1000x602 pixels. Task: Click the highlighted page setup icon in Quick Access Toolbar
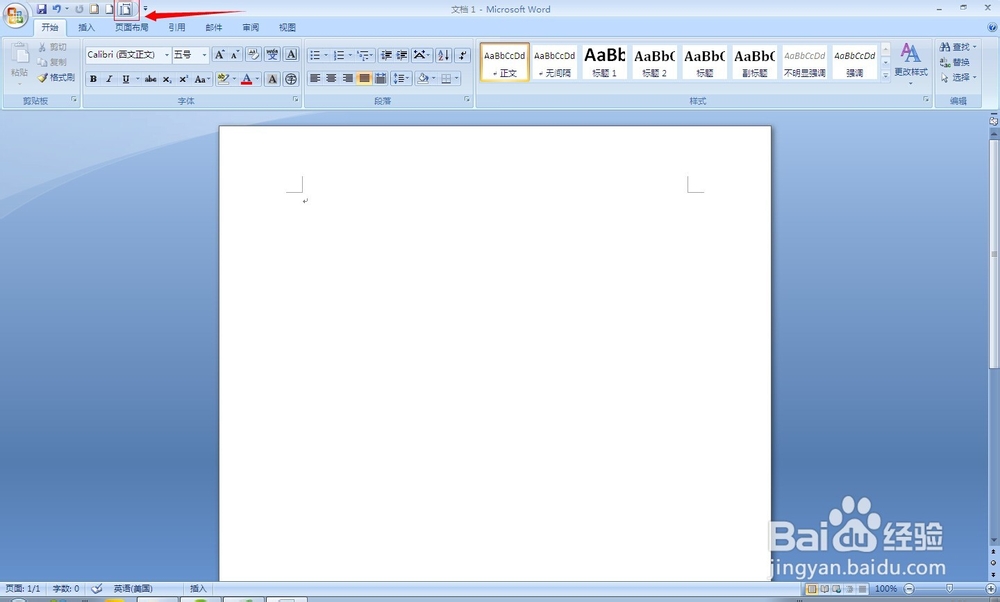click(126, 10)
